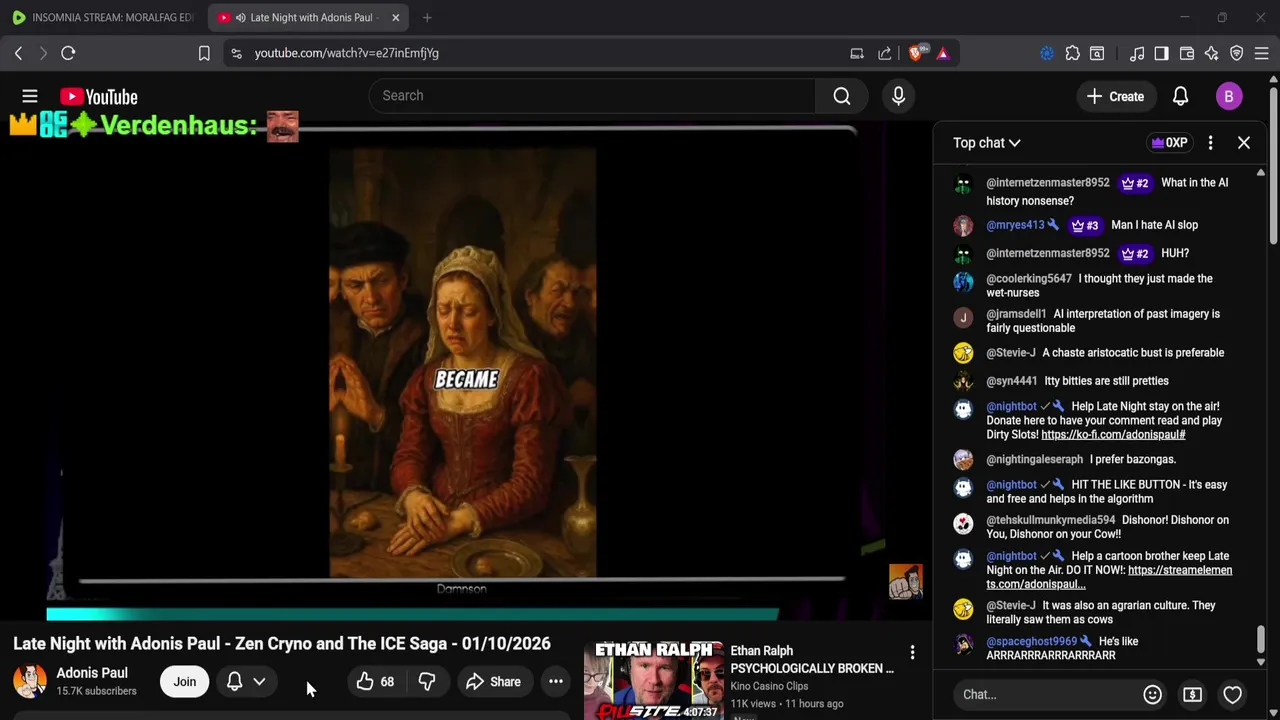1280x720 pixels.
Task: Bookmark this page in address bar
Action: (204, 53)
